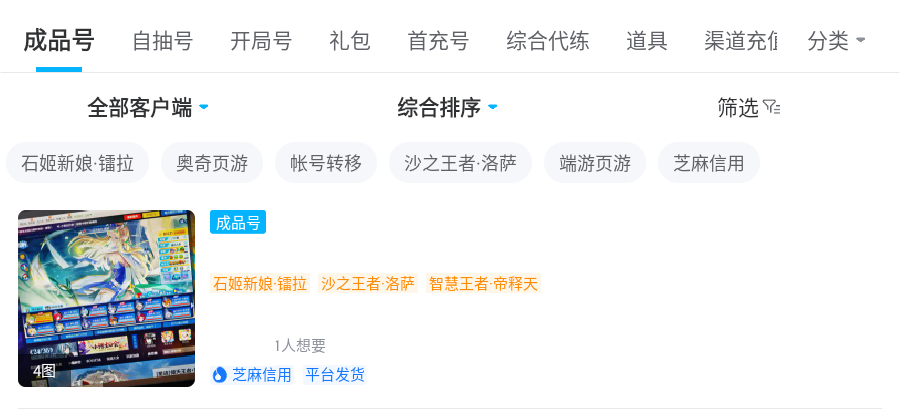Toggle the 奥奇页游 filter chip

tap(213, 163)
